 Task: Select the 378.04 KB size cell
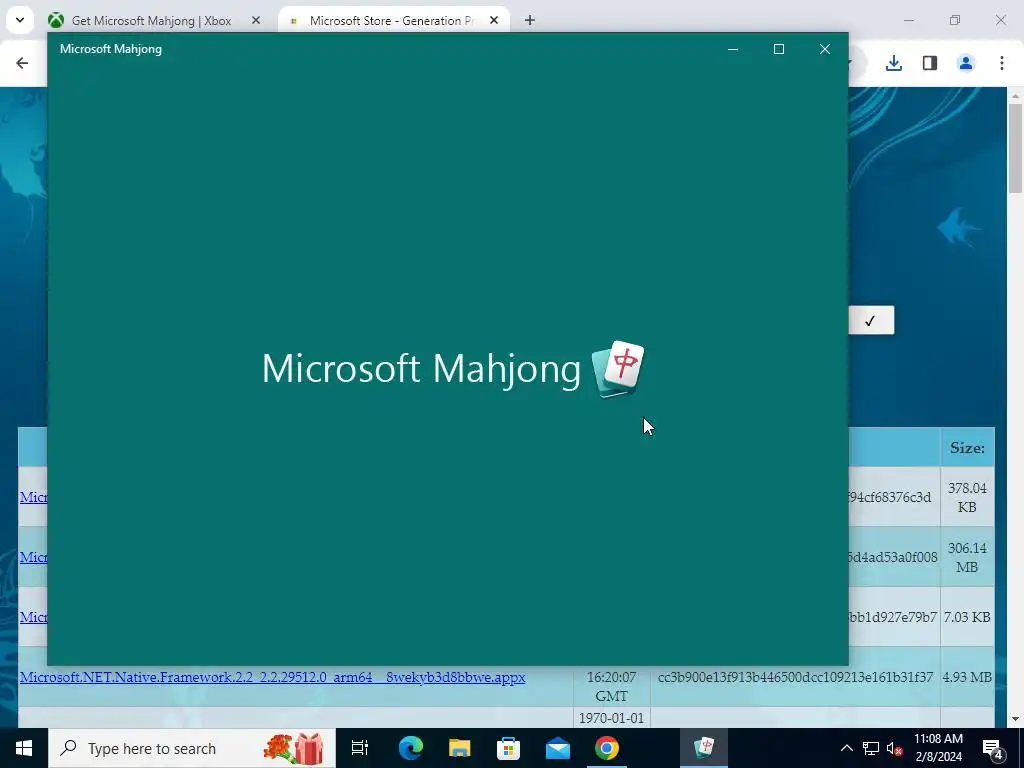click(967, 497)
